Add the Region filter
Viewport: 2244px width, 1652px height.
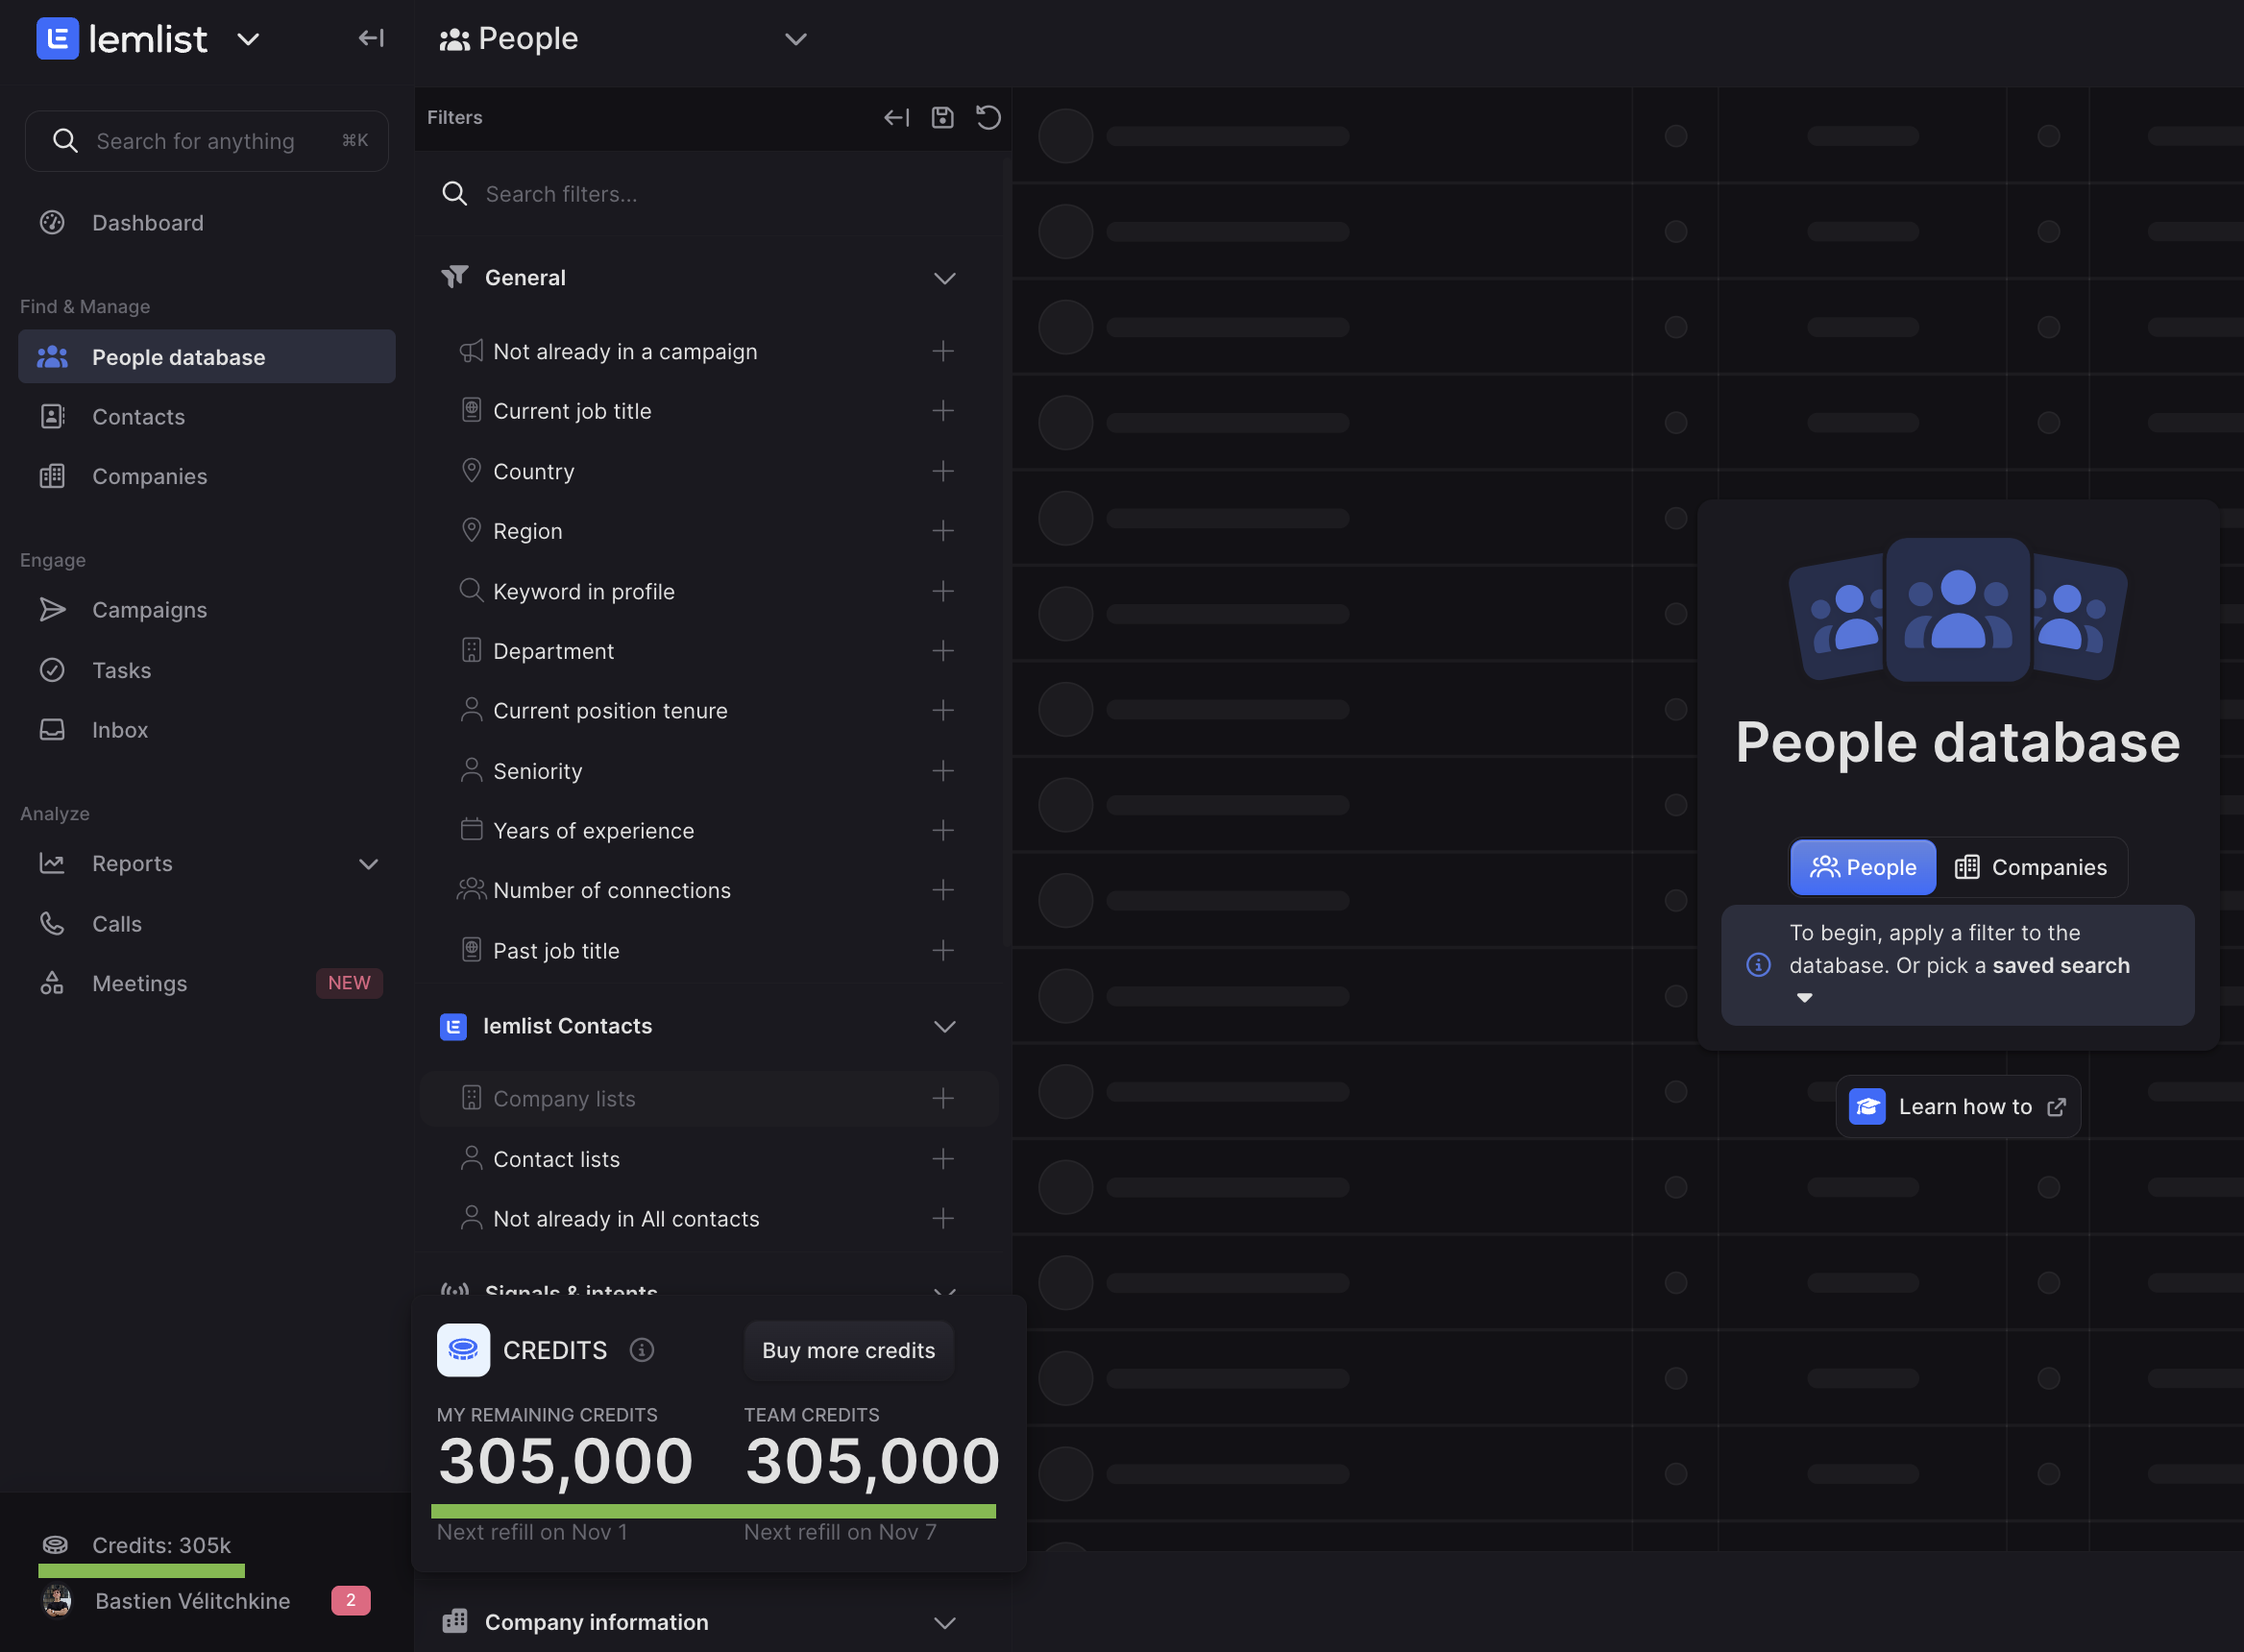point(942,531)
